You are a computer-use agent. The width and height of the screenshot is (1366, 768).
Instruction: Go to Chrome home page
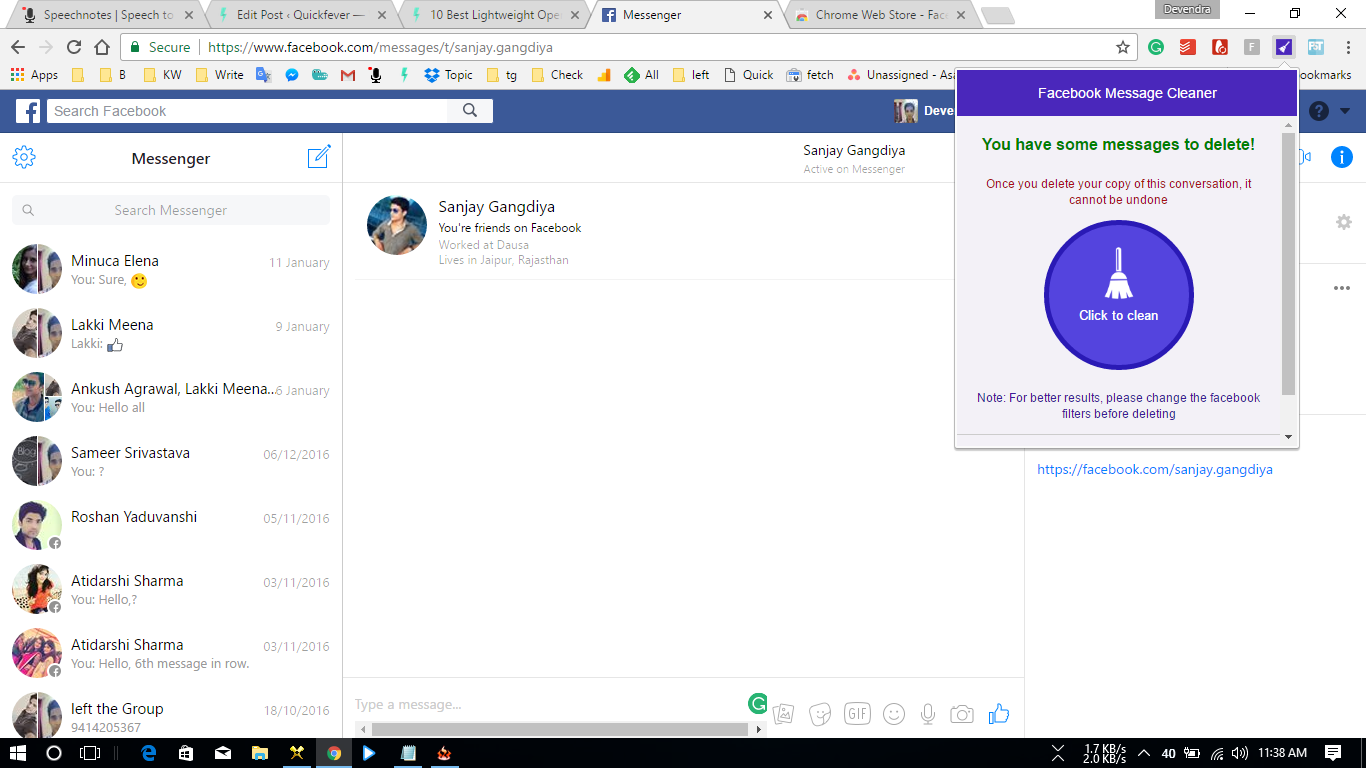pos(101,47)
